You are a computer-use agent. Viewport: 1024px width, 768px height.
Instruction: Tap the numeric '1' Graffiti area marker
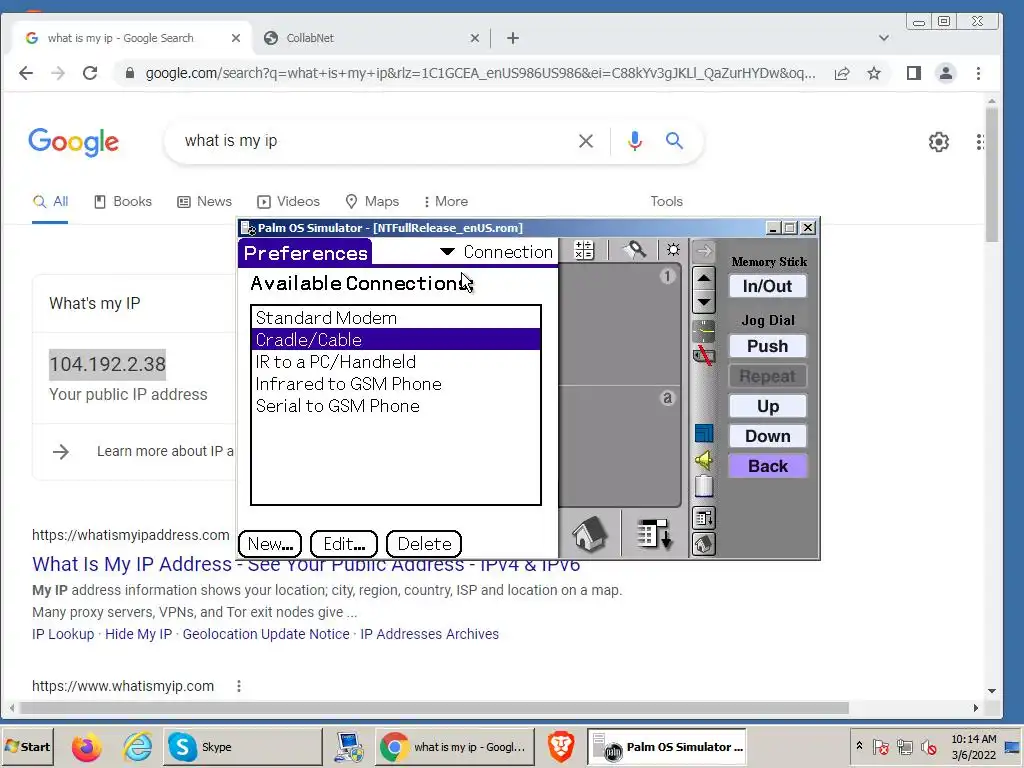(x=667, y=276)
